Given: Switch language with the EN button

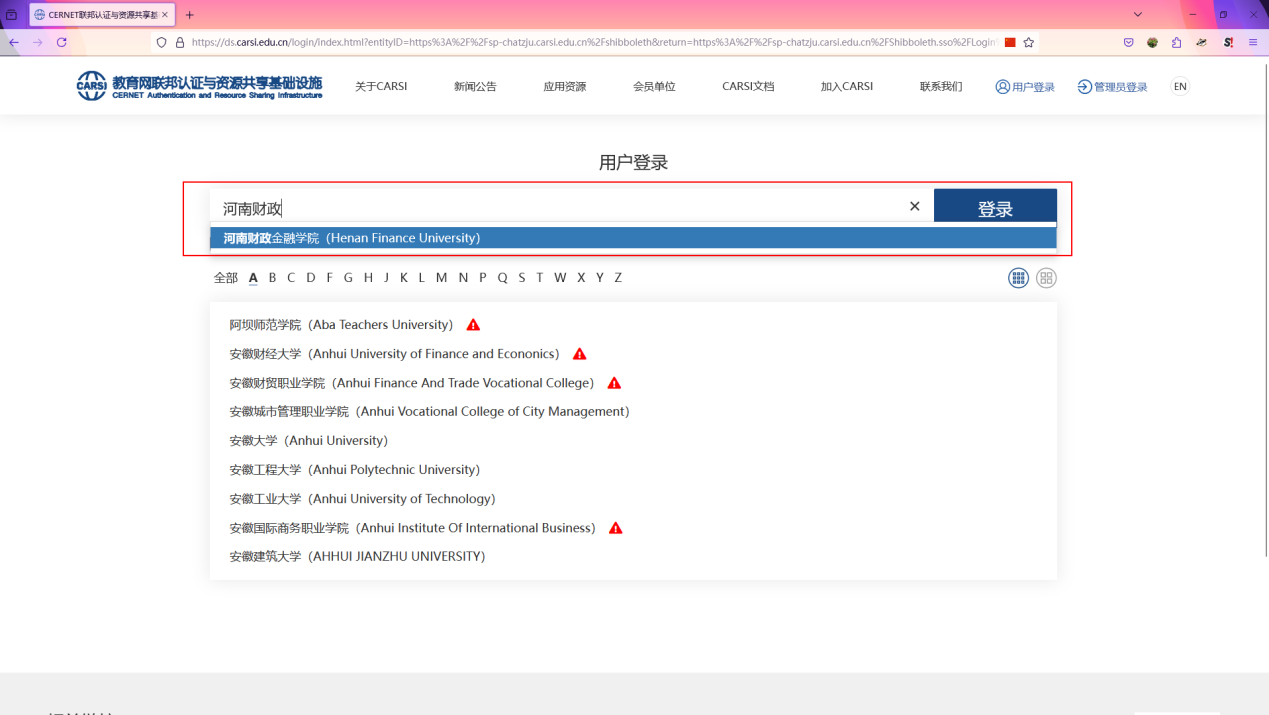Looking at the screenshot, I should [1180, 87].
